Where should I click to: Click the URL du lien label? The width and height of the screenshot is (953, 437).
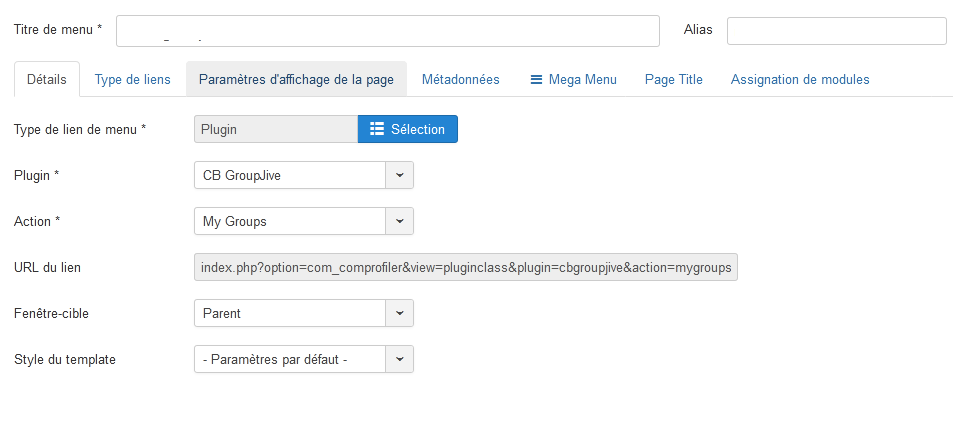[47, 267]
